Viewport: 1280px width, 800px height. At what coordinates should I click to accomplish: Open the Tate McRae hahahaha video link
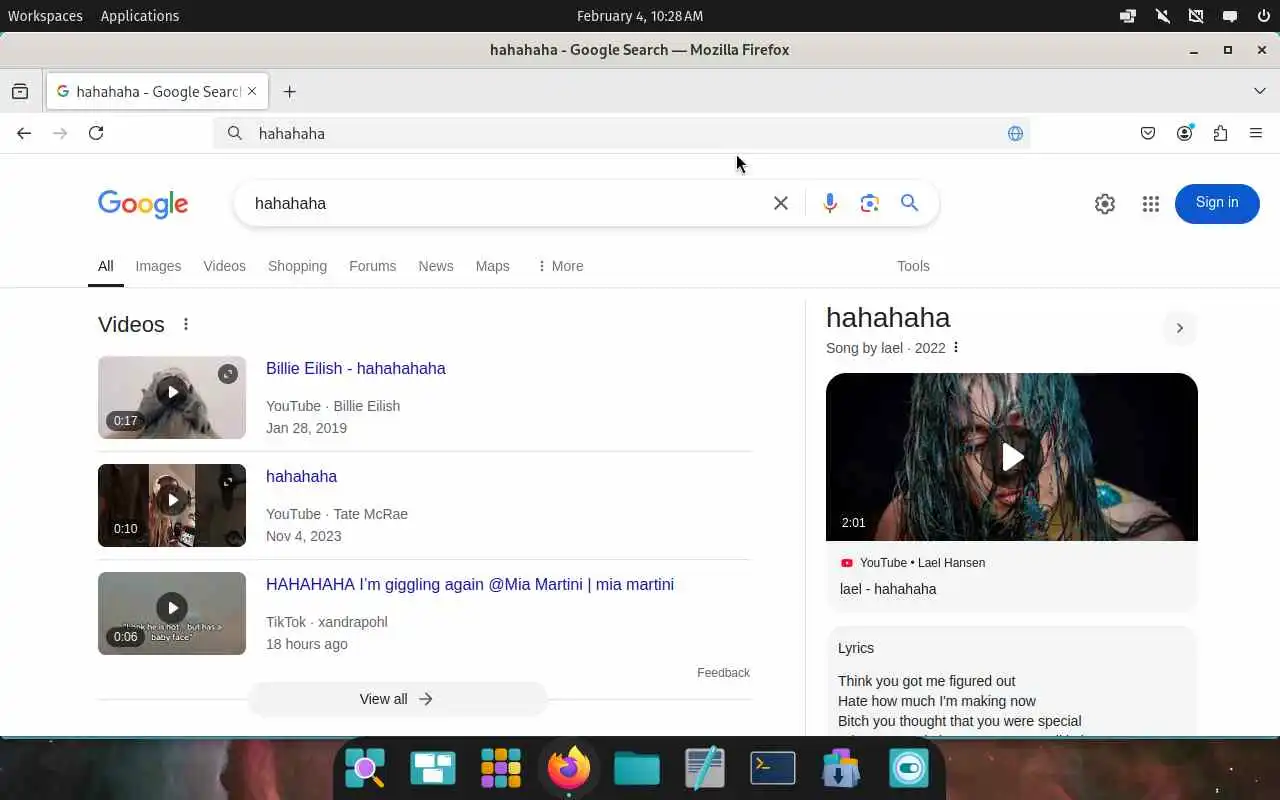pos(301,476)
